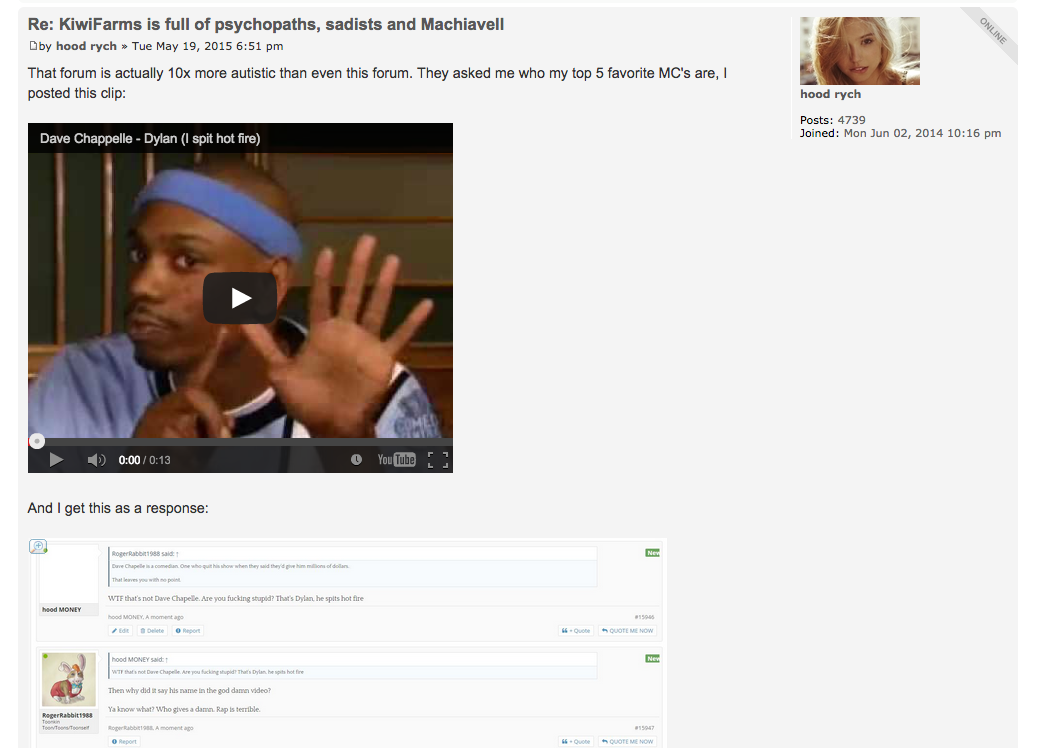Visit the hood rych profile name under the avatar
1038x748 pixels.
click(x=830, y=94)
